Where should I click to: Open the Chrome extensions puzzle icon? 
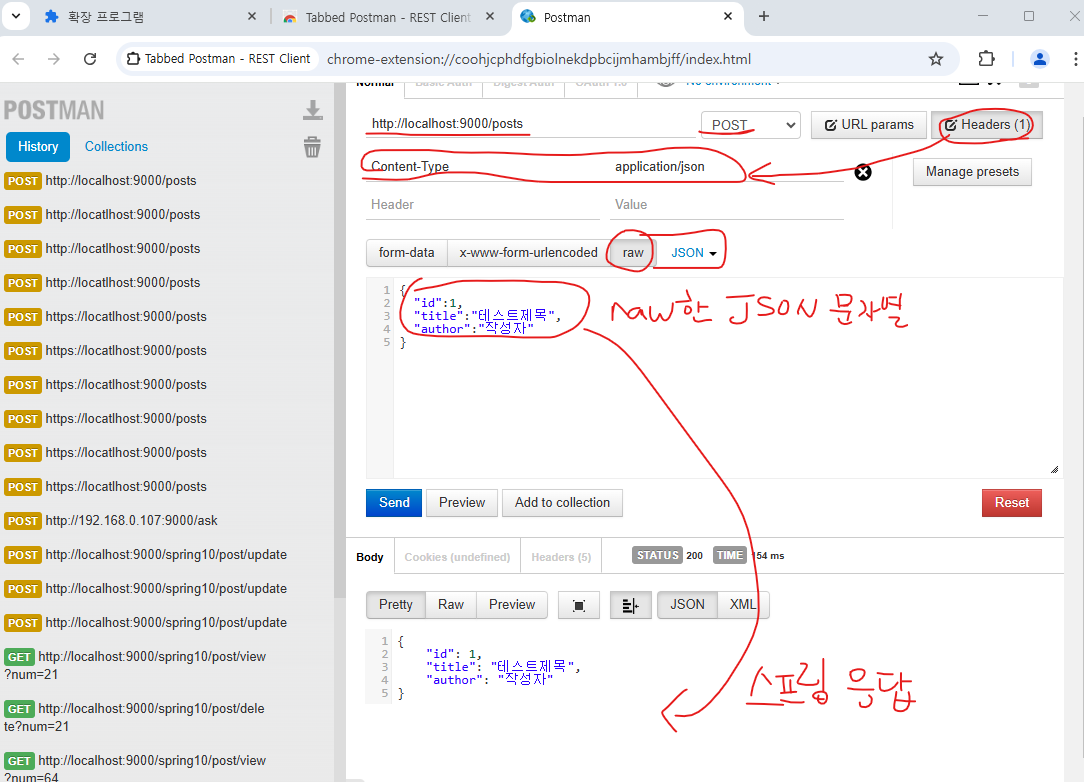tap(987, 59)
